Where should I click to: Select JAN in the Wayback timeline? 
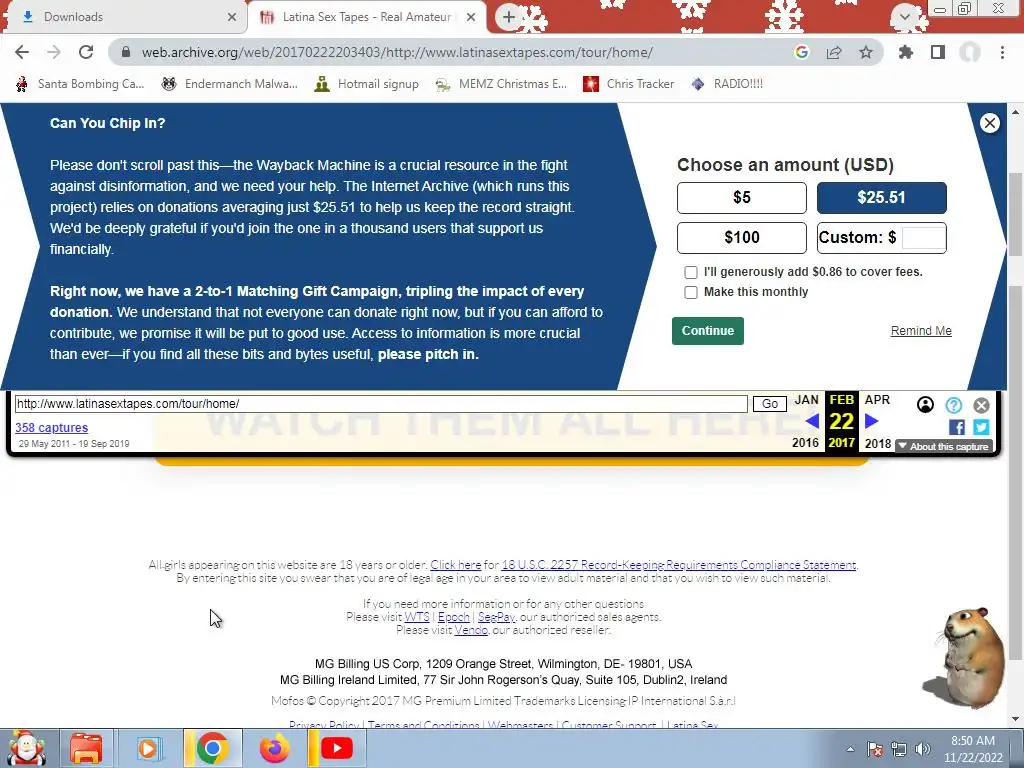(x=807, y=400)
